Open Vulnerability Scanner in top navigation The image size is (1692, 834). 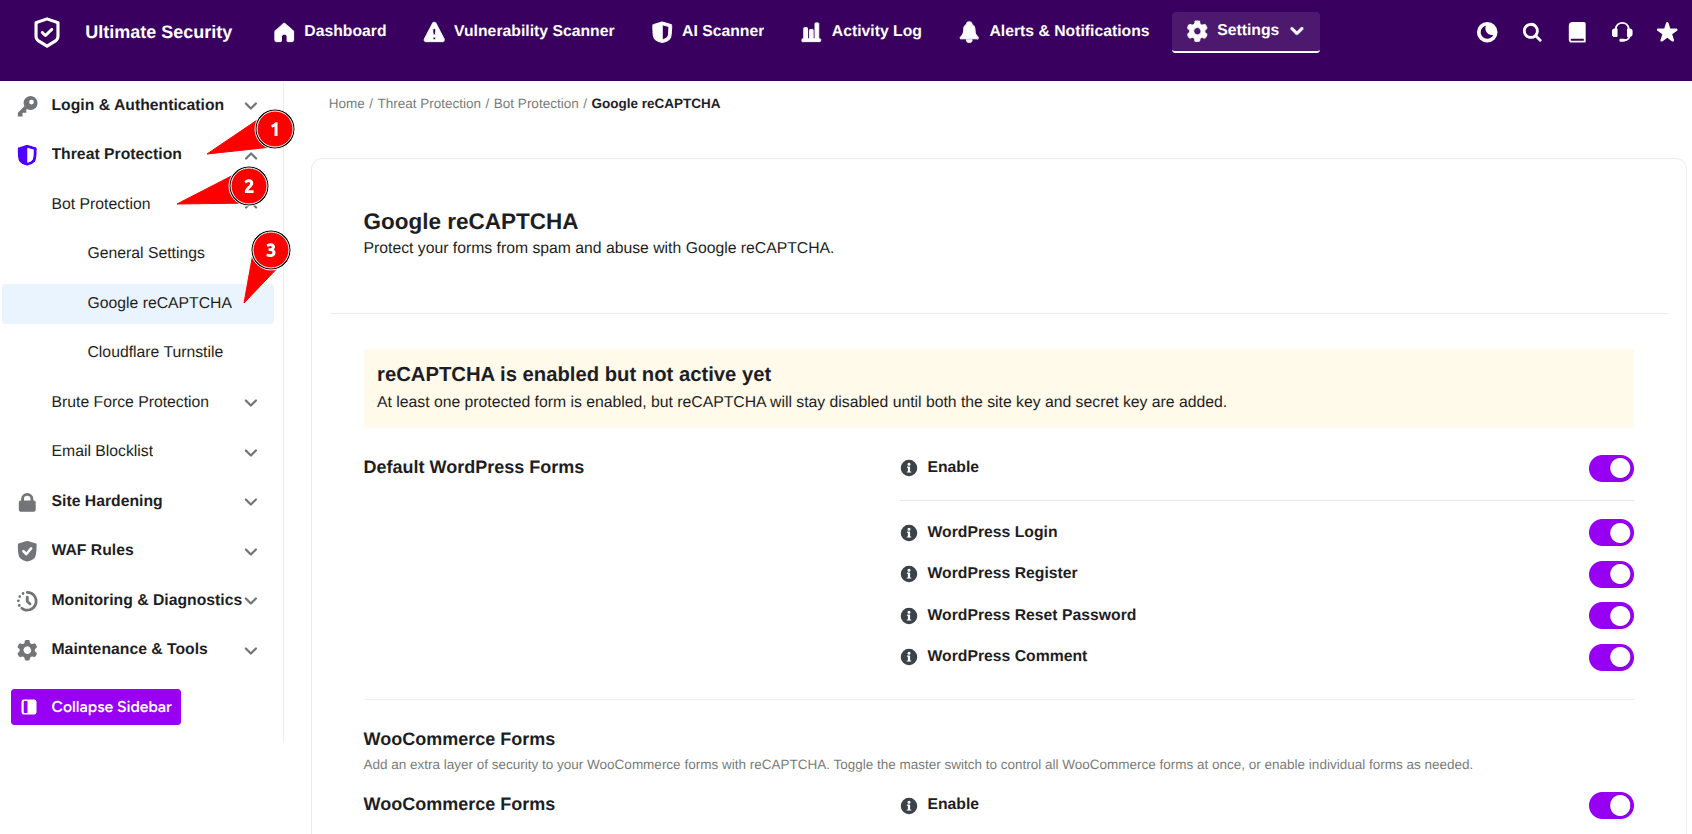pyautogui.click(x=519, y=32)
